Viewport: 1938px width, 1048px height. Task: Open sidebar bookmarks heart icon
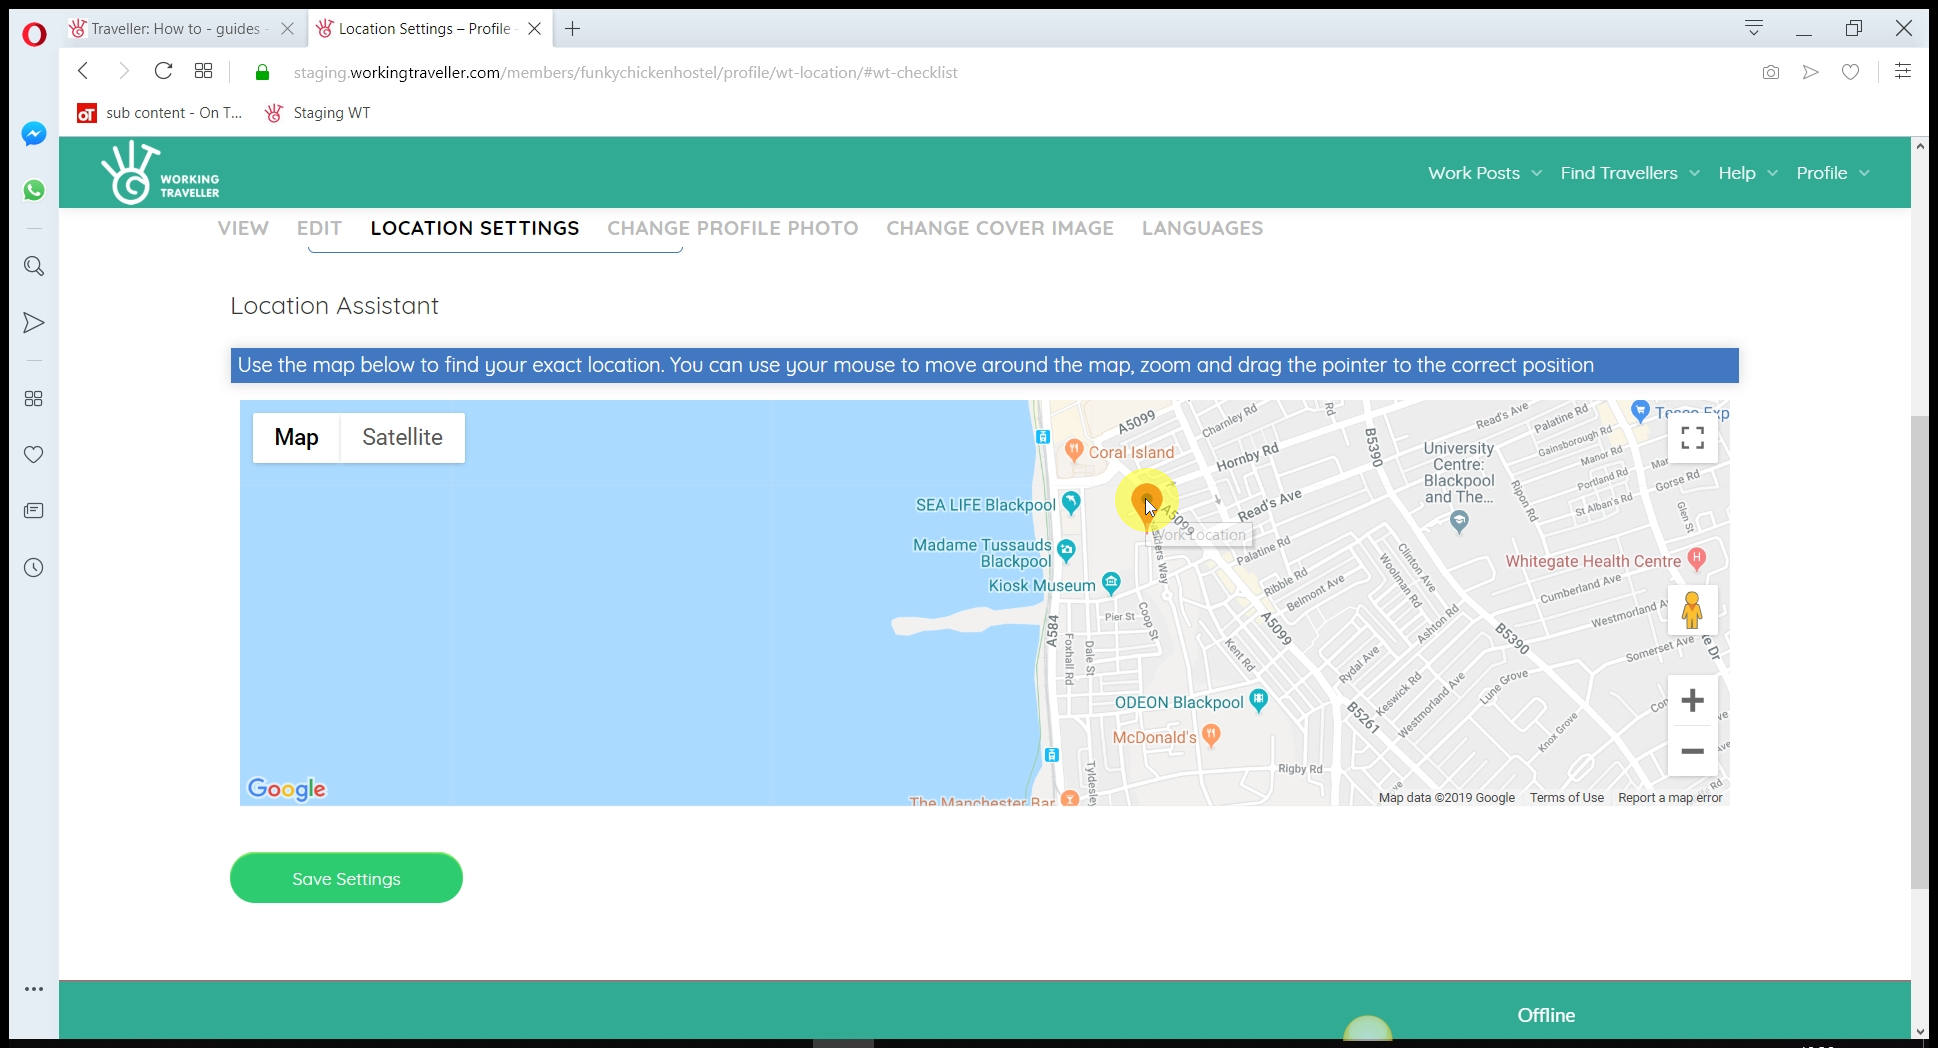coord(34,455)
